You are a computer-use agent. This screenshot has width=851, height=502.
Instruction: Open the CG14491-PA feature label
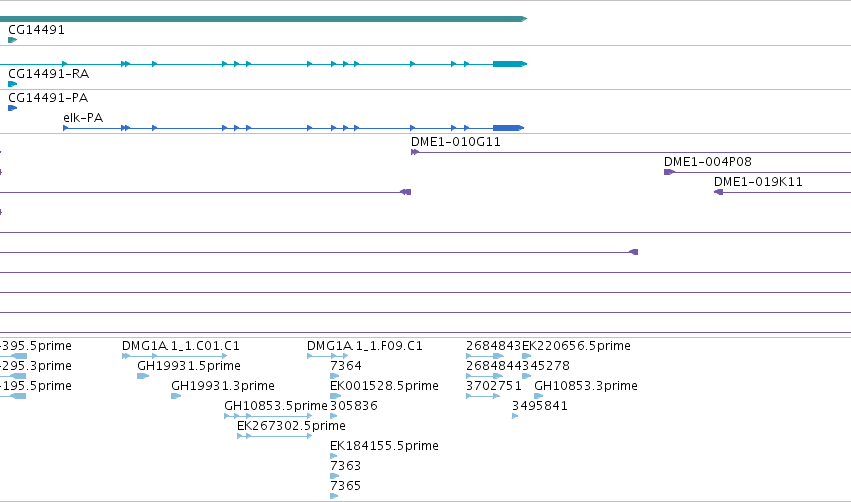(x=48, y=98)
